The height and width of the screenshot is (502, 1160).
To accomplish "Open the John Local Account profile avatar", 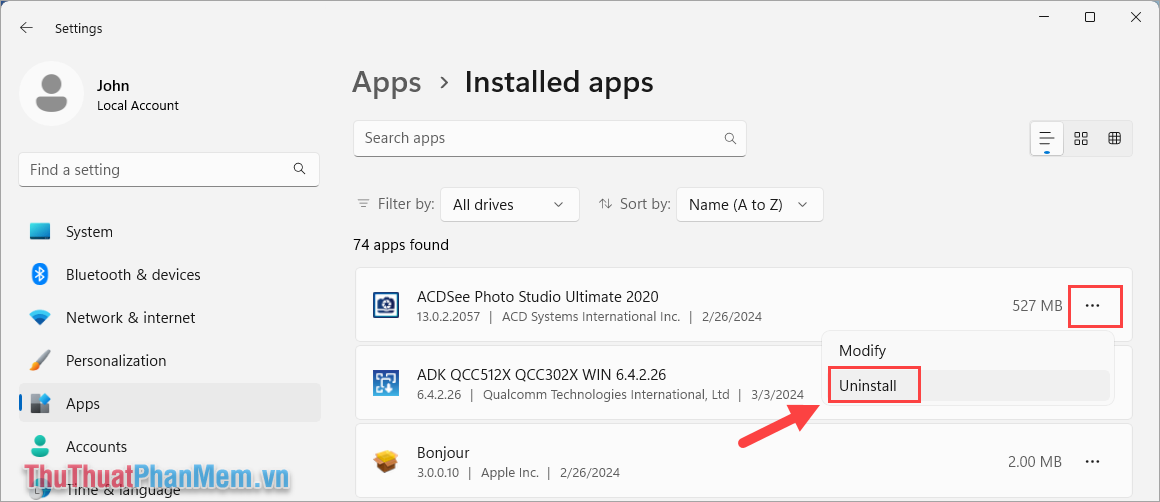I will 51,94.
